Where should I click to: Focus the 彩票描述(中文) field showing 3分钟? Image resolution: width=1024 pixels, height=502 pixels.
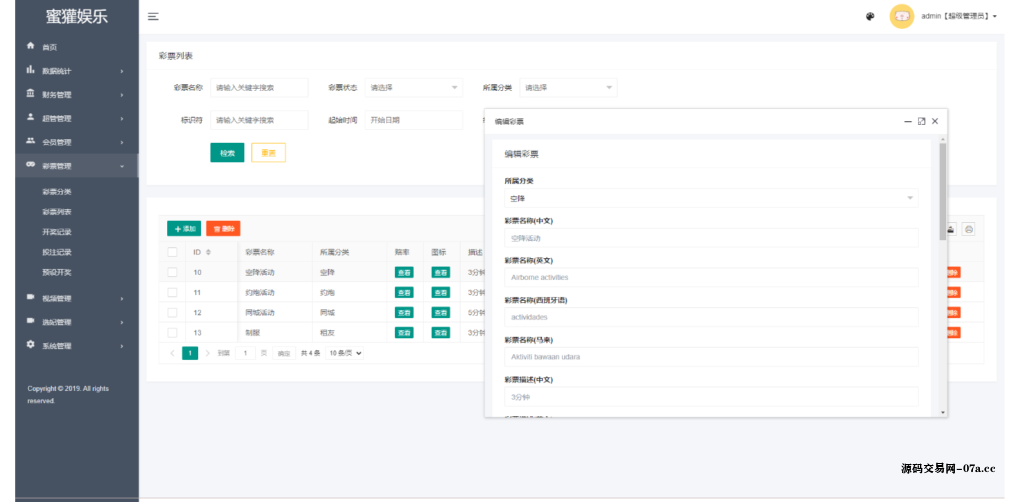coord(711,397)
